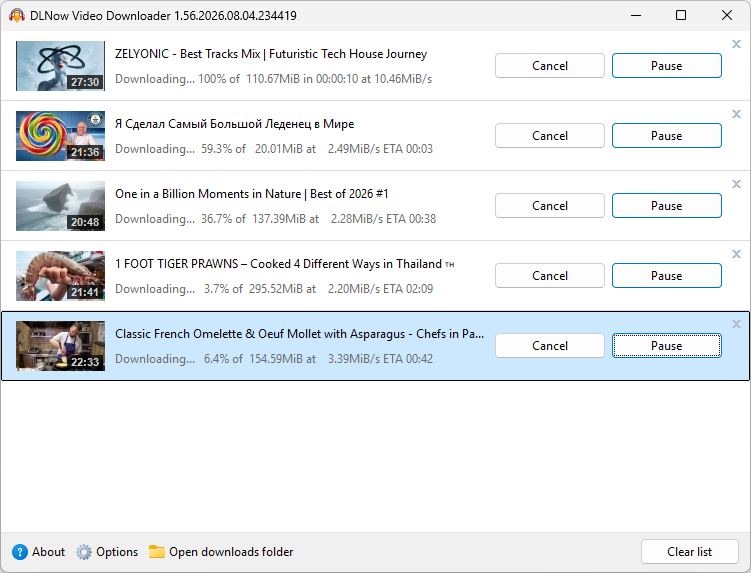Screen dimensions: 751x573
Task: Select the prawn thumbnail showing 21:41
Action: click(60, 275)
